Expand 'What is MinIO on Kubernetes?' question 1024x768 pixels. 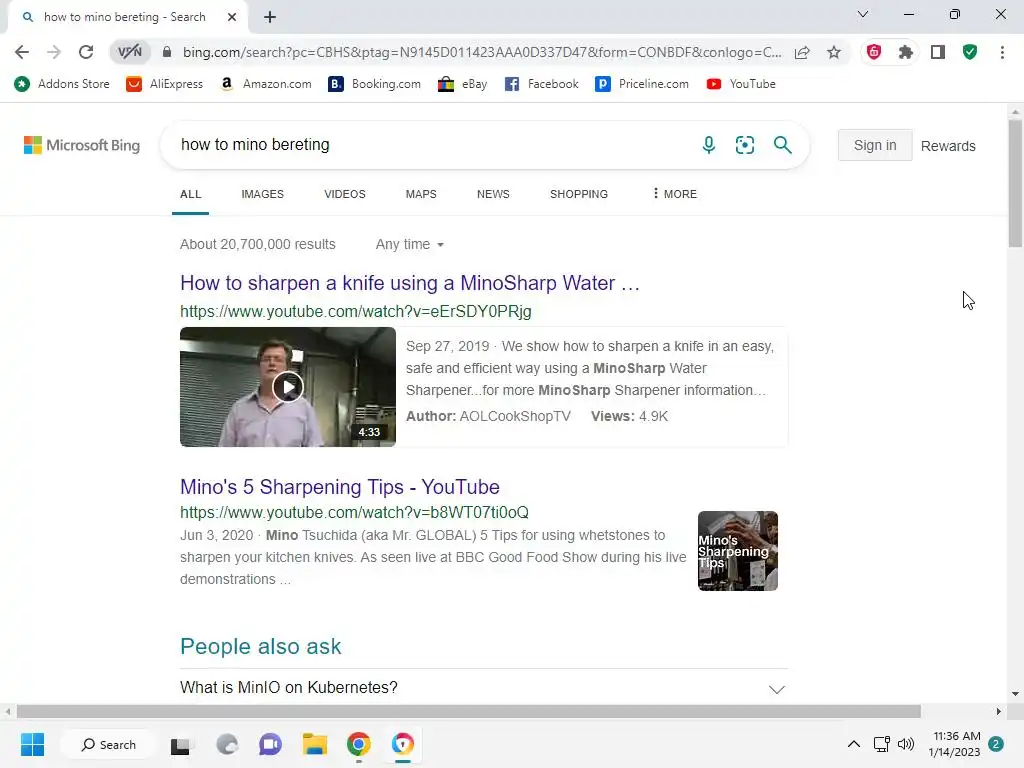(484, 688)
